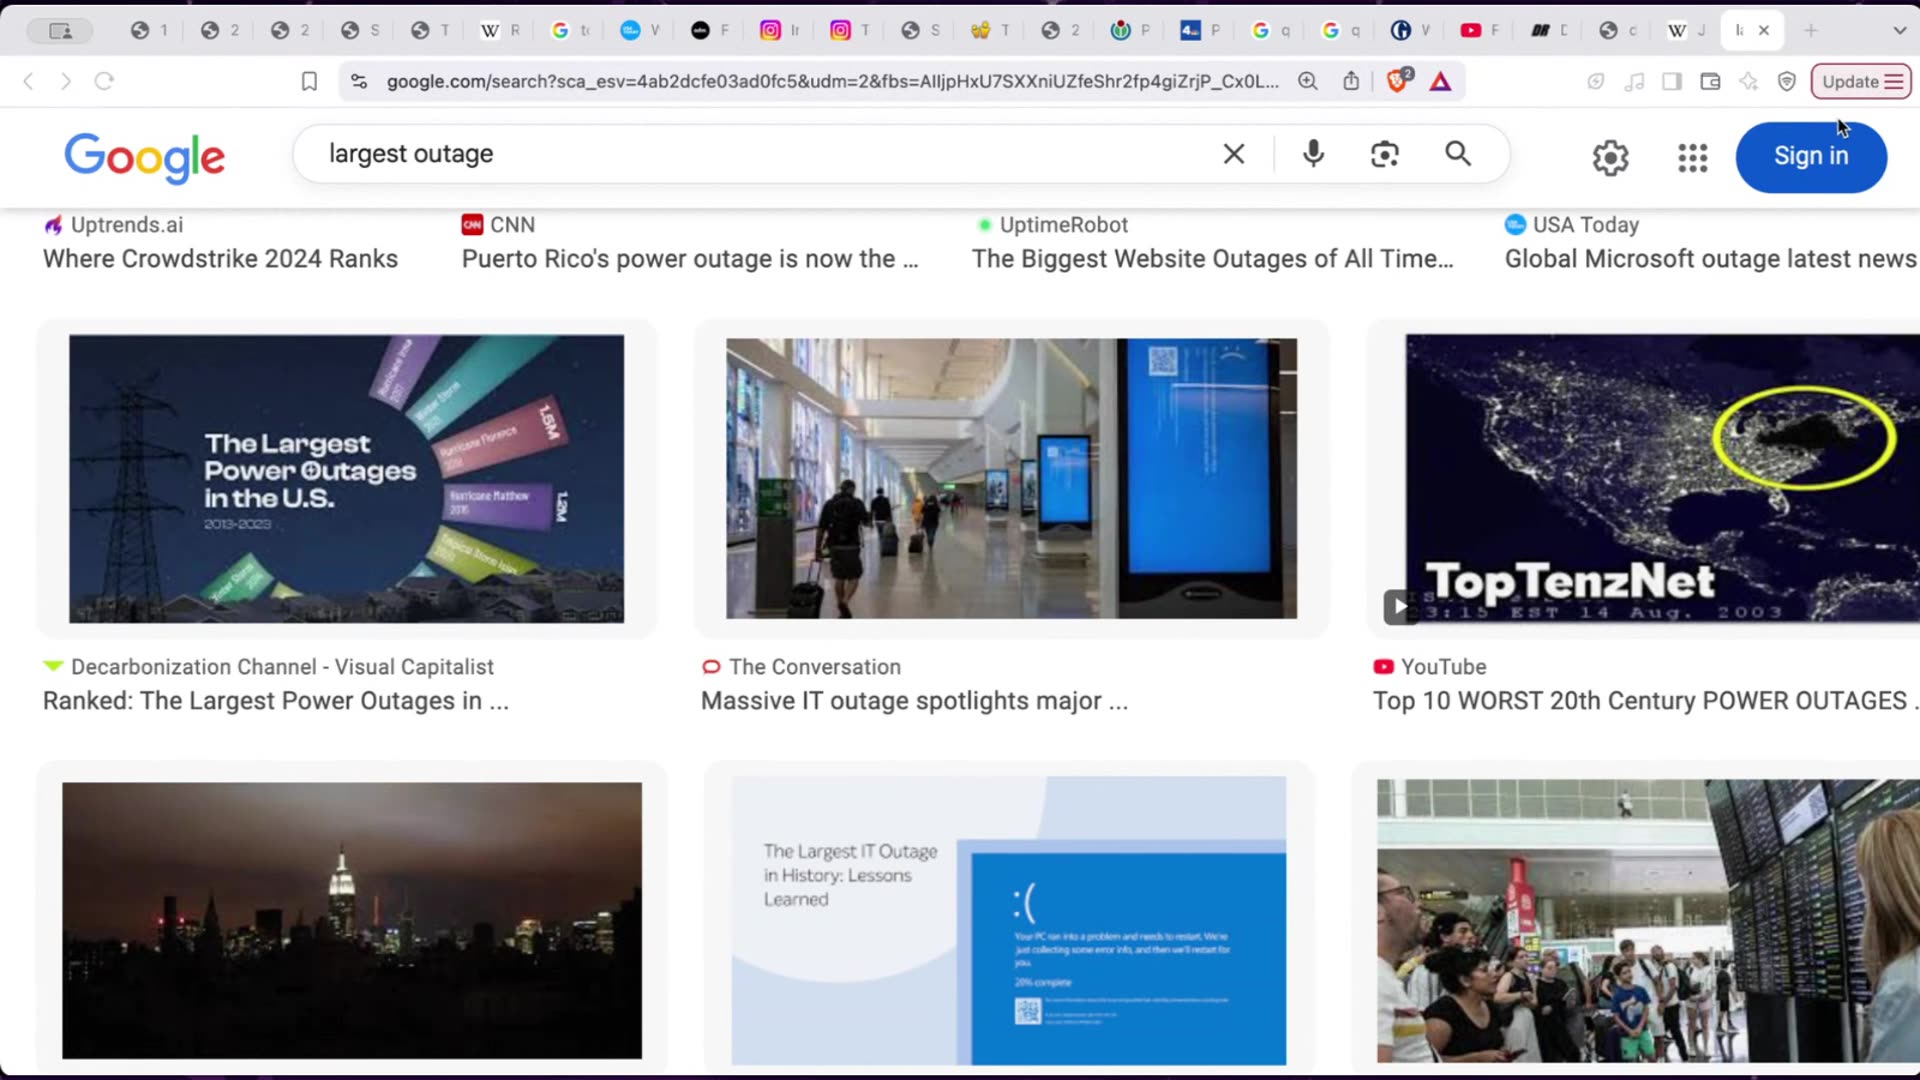Open 'The Largest Power Outages in the U.S.' image

[x=346, y=479]
